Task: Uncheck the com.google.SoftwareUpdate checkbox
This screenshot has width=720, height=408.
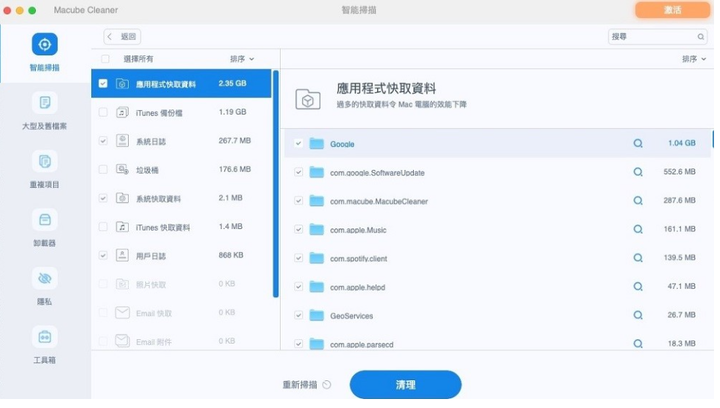Action: [x=298, y=172]
